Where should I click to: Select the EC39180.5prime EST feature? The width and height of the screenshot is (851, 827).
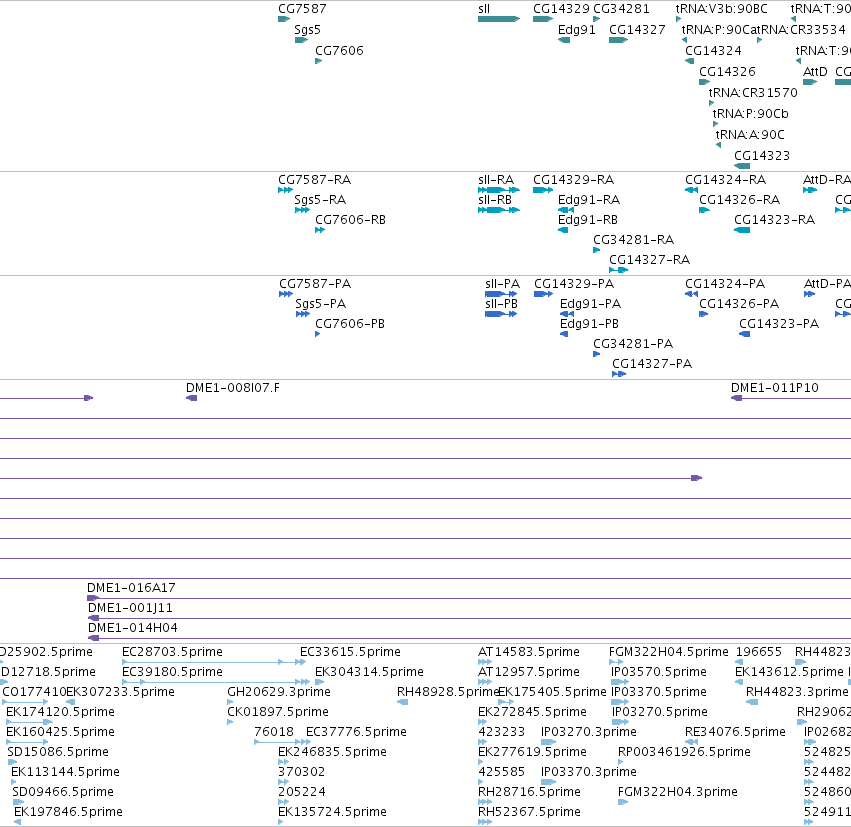216,682
